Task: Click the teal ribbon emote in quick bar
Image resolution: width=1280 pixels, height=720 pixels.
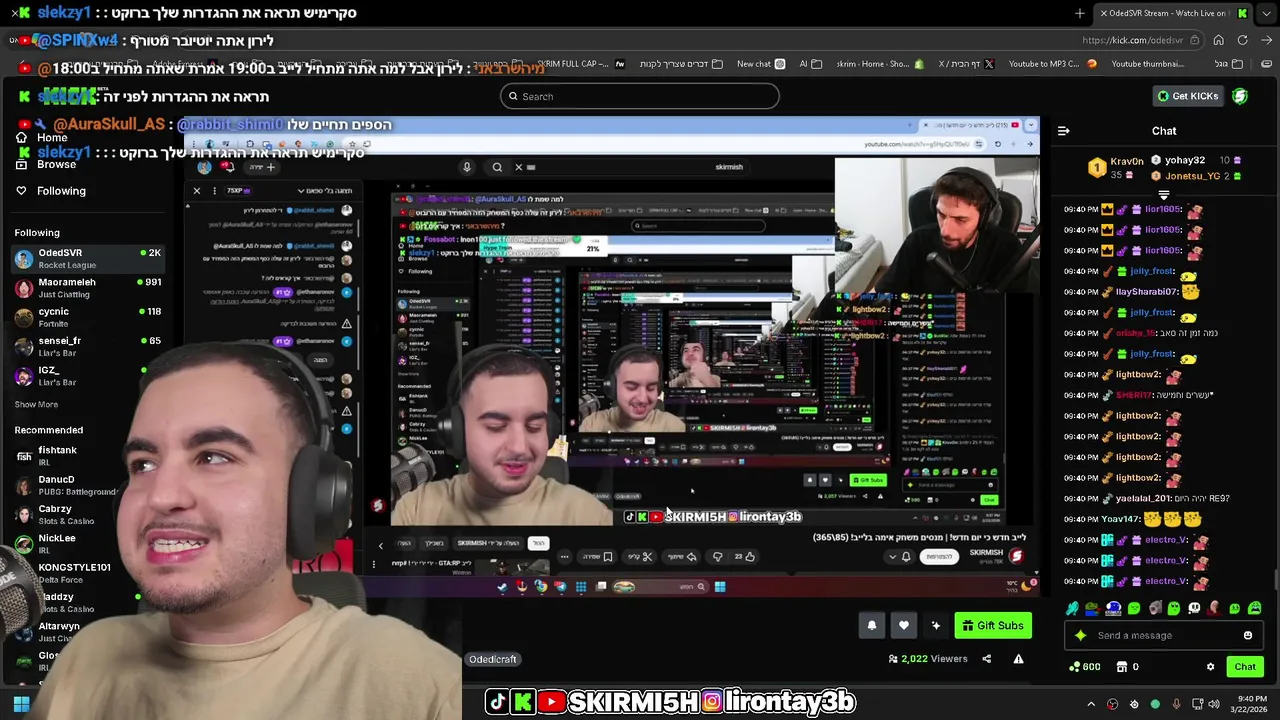Action: (x=1072, y=608)
